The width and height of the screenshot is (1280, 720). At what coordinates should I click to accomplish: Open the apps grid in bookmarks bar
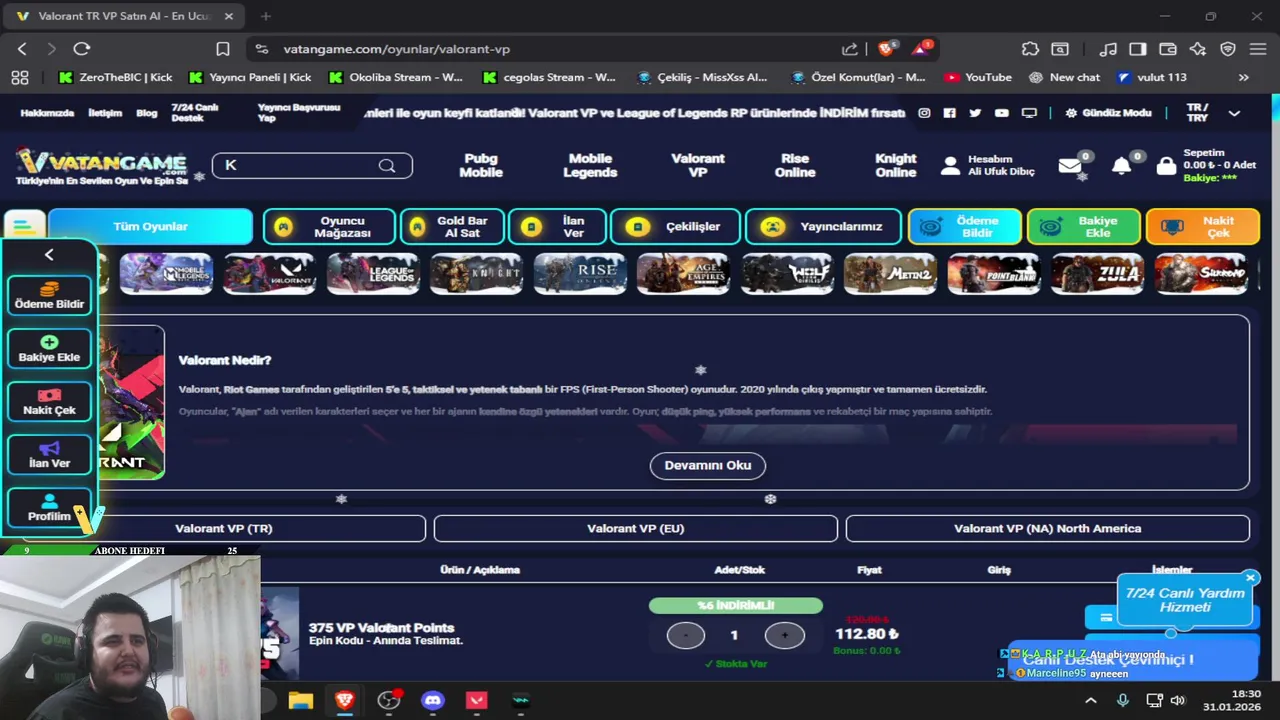coord(20,77)
